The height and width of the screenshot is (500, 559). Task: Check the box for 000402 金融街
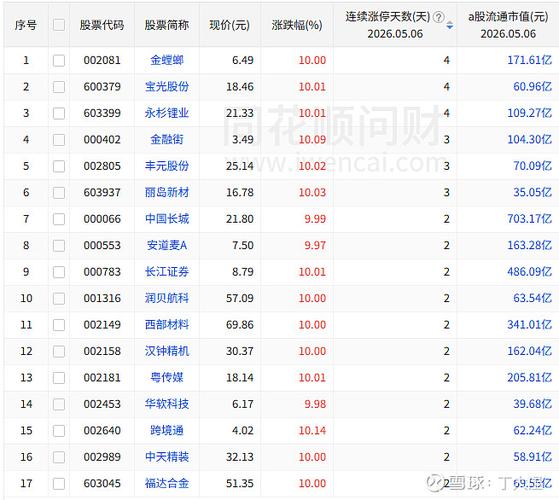click(59, 140)
